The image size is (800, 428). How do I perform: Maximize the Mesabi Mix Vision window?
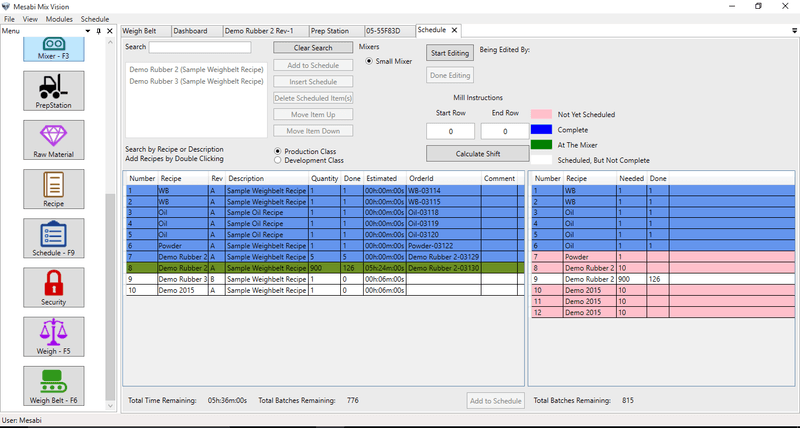click(x=759, y=6)
